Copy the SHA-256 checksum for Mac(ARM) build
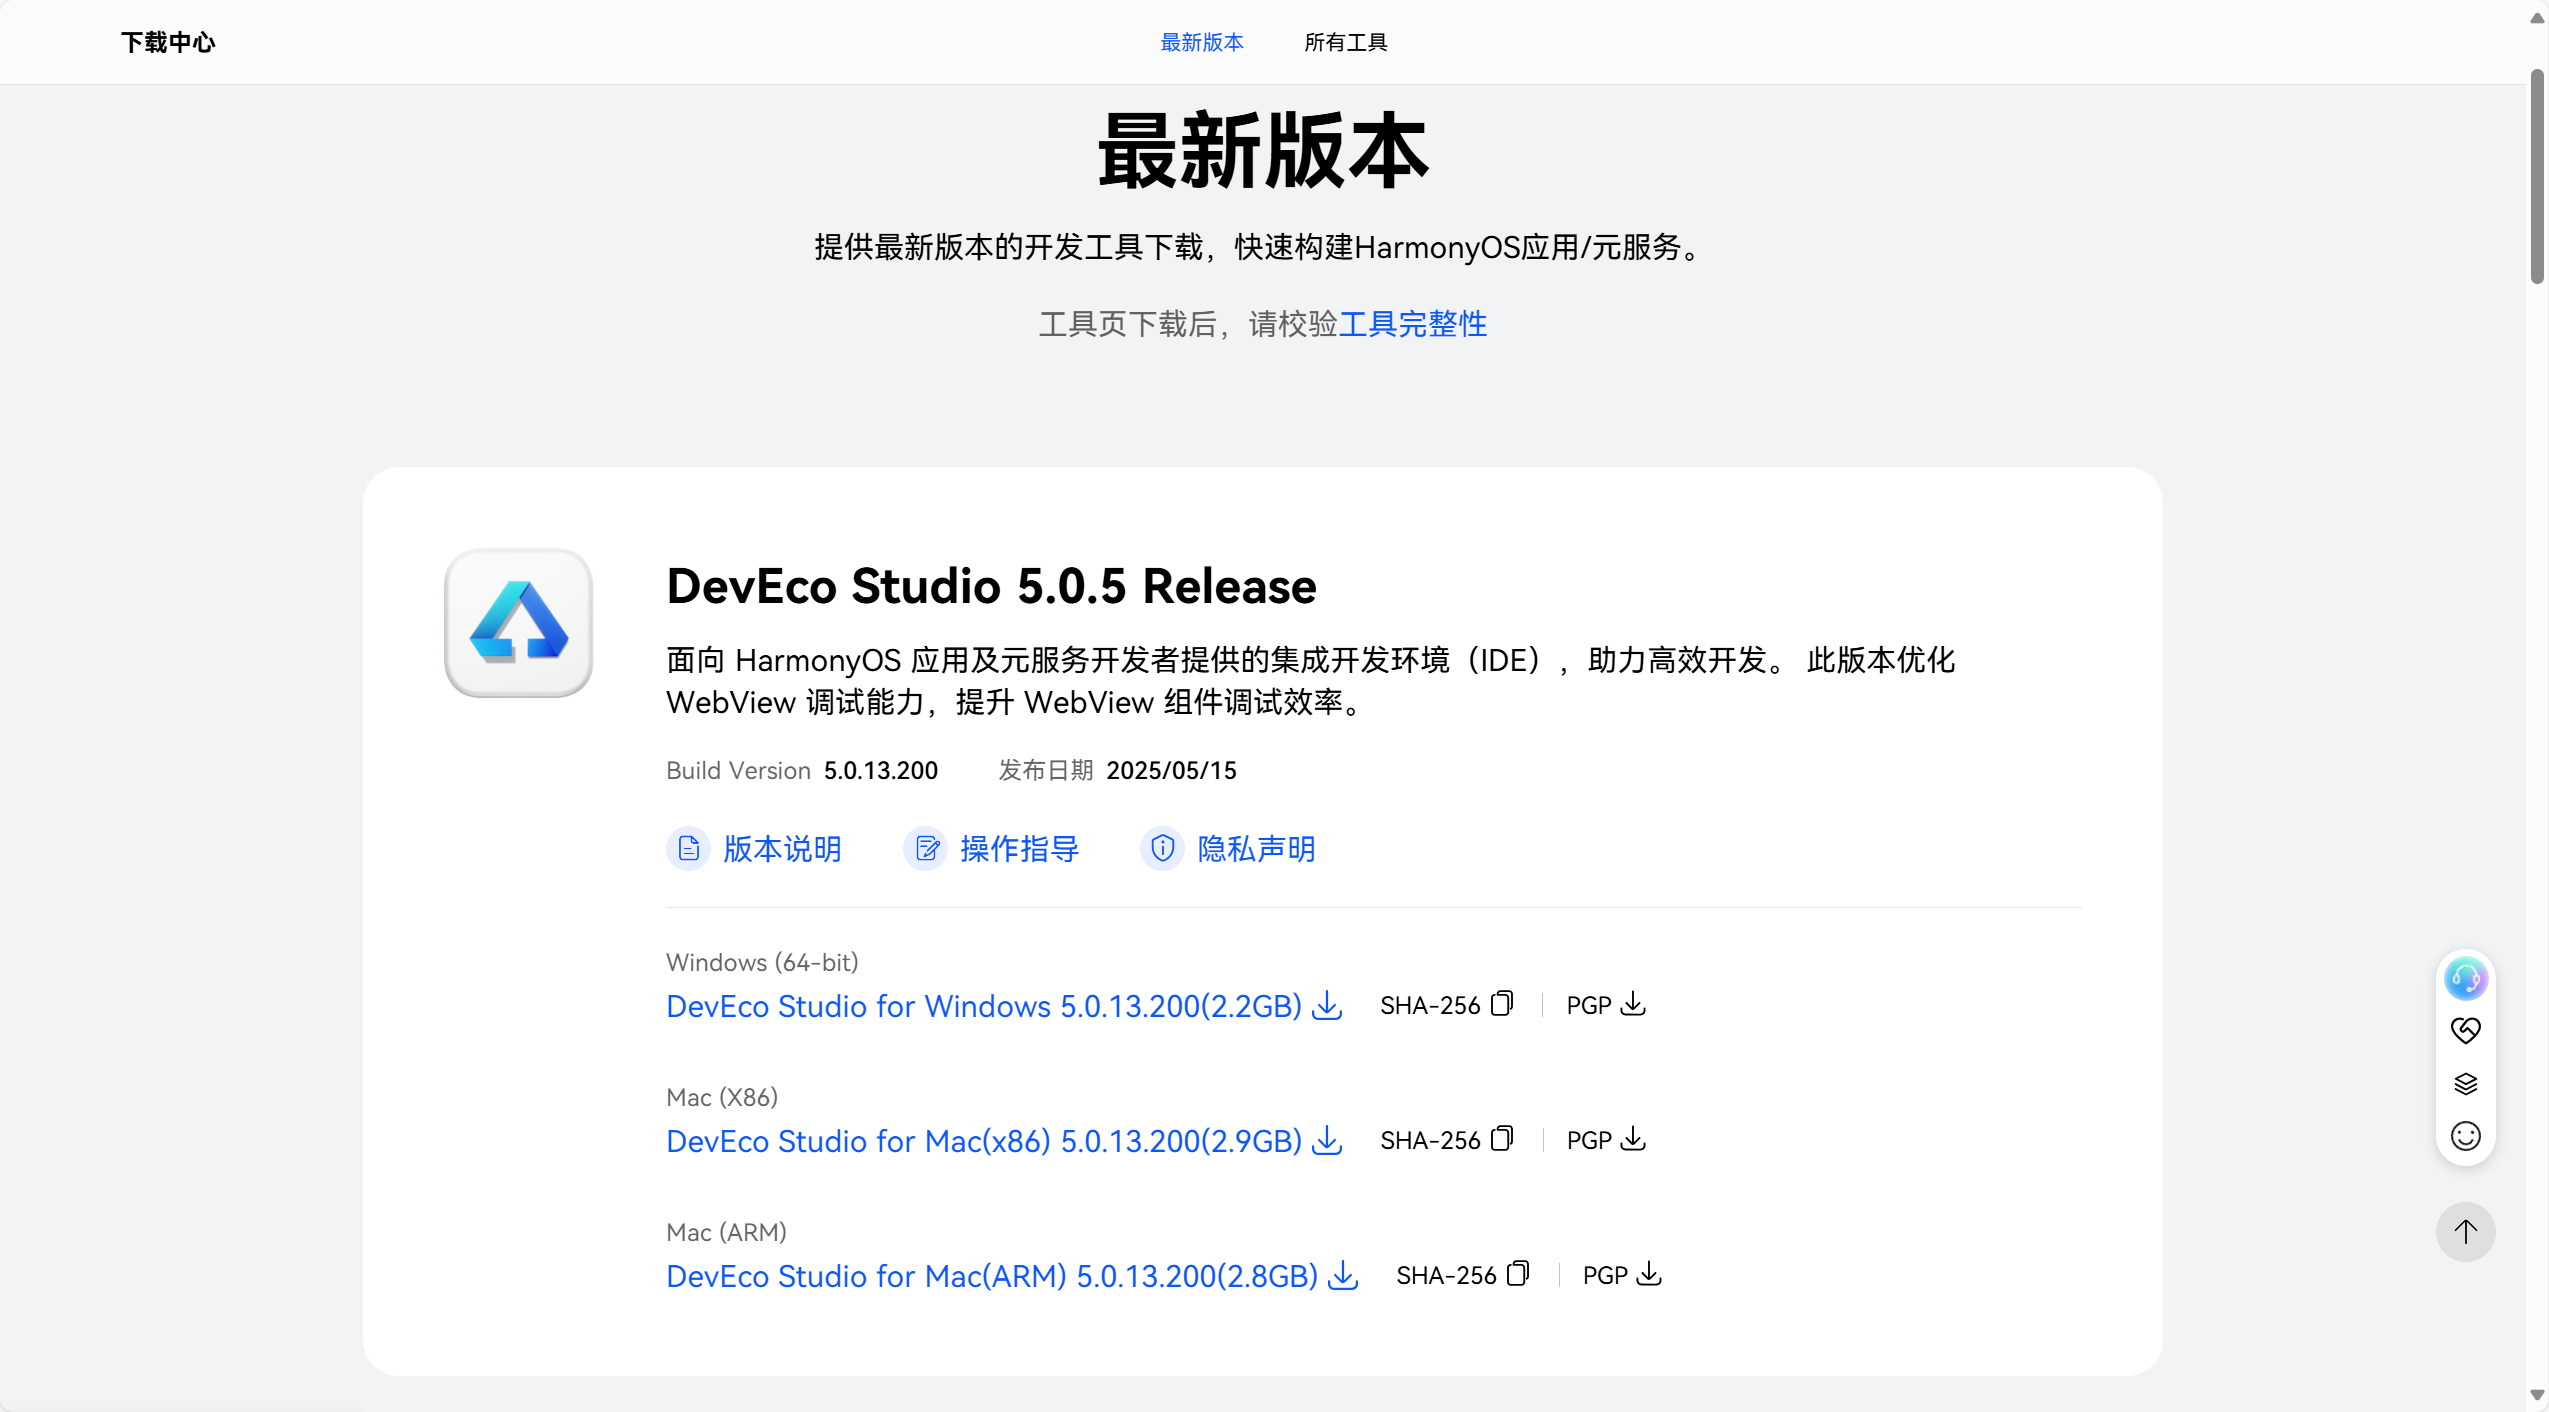This screenshot has height=1412, width=2549. [1517, 1273]
